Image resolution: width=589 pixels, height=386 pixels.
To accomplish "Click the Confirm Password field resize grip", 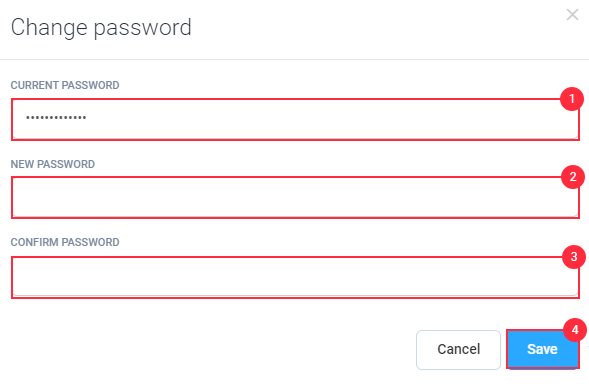I will coord(575,293).
